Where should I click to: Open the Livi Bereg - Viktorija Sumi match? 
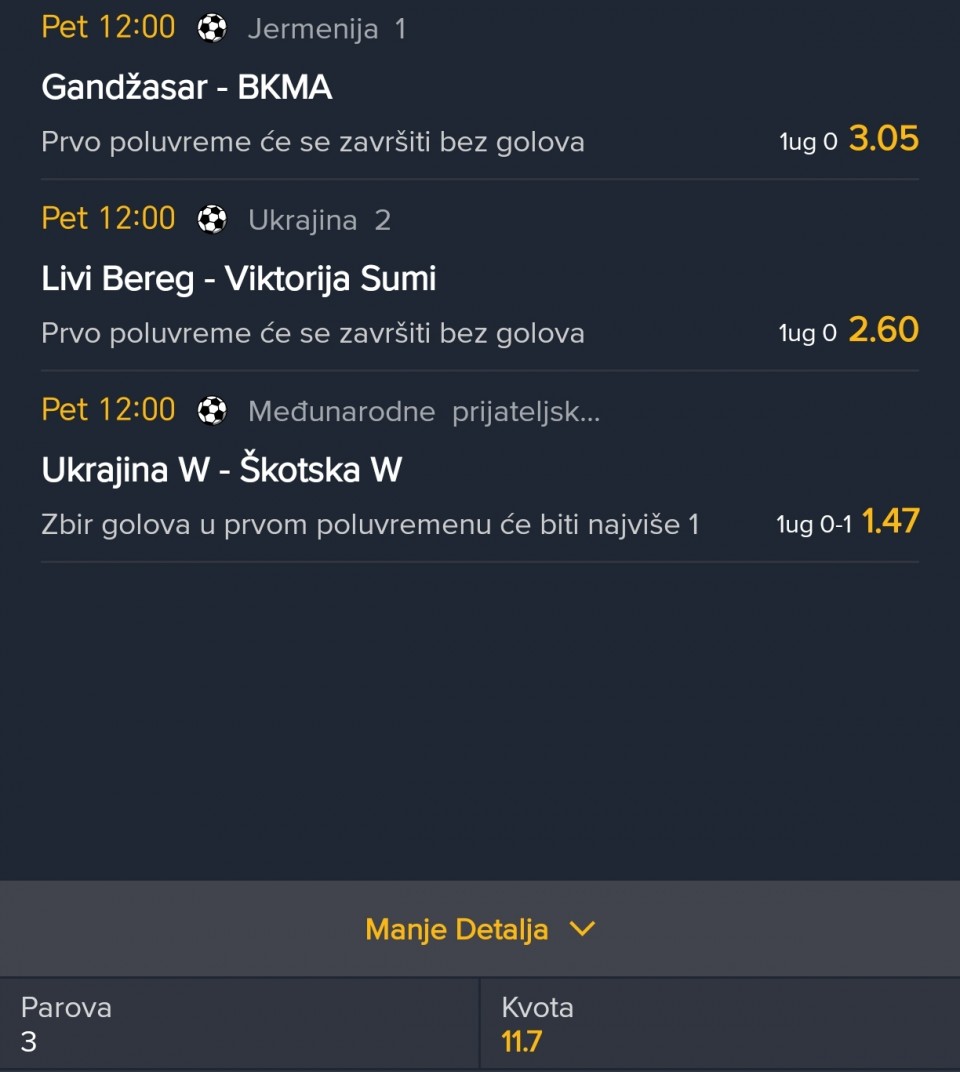pyautogui.click(x=239, y=279)
